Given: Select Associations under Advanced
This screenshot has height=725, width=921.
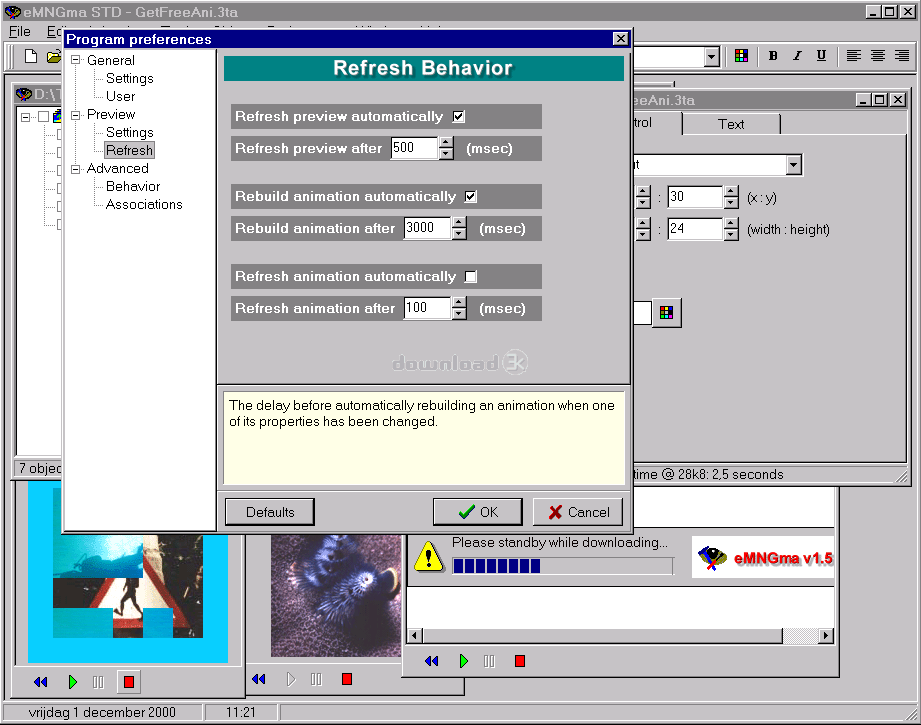Looking at the screenshot, I should pos(144,204).
